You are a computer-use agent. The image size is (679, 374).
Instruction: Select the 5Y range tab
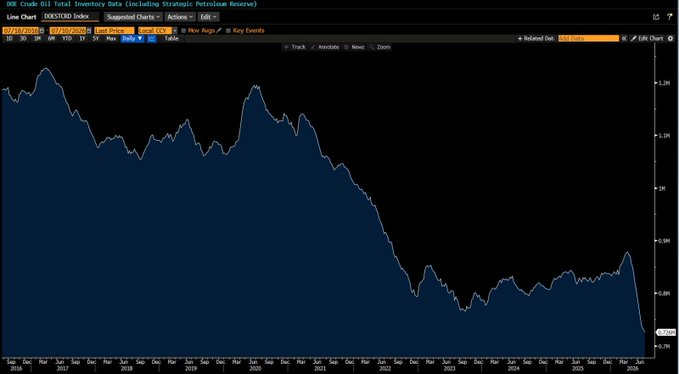coord(96,39)
